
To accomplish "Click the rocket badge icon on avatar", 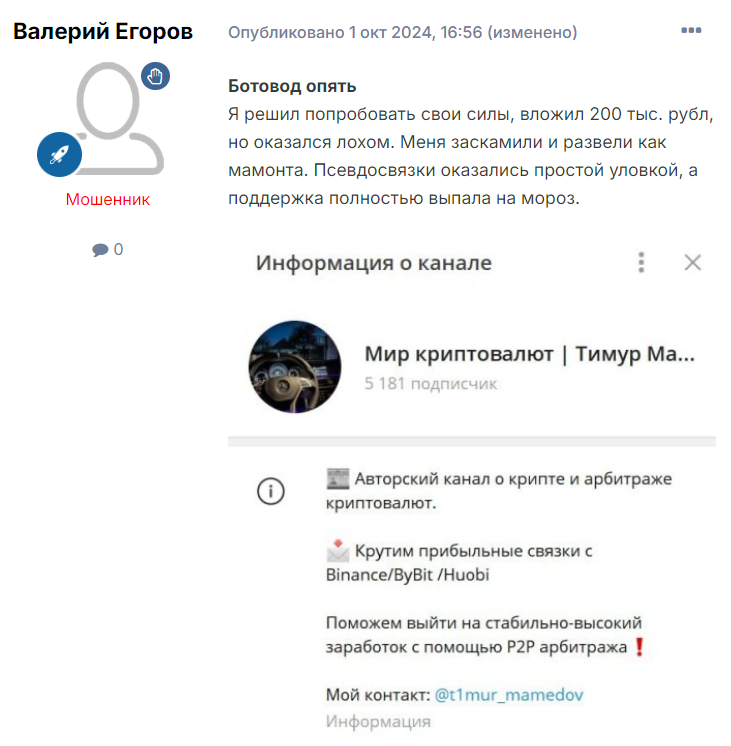I will pyautogui.click(x=59, y=155).
